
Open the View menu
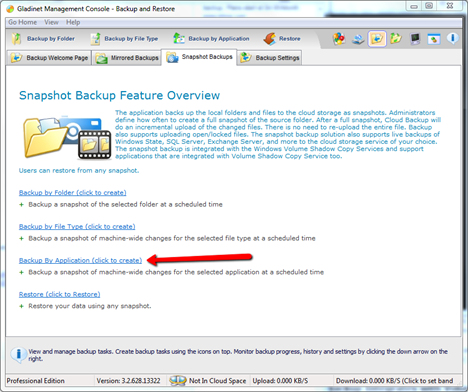coord(51,22)
